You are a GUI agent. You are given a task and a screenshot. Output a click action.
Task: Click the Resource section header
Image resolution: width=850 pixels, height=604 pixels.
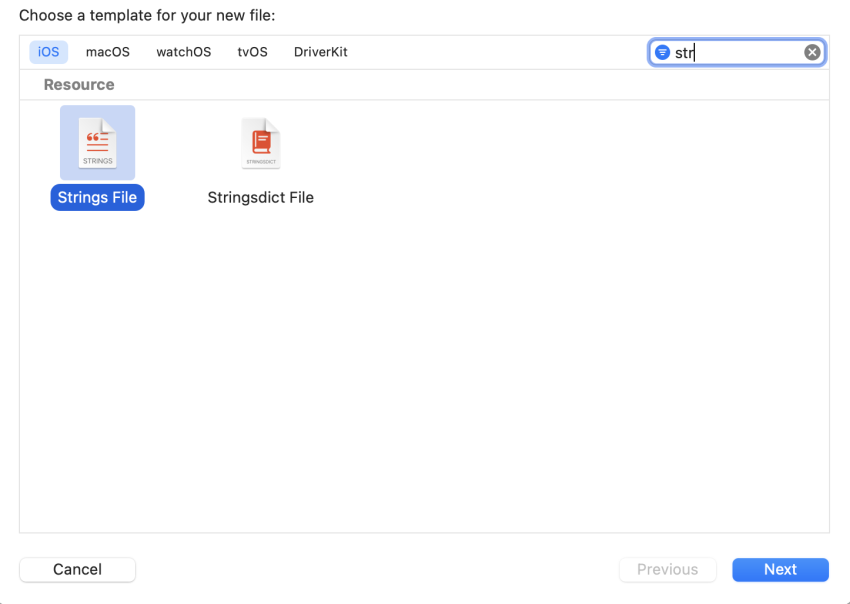pyautogui.click(x=79, y=84)
